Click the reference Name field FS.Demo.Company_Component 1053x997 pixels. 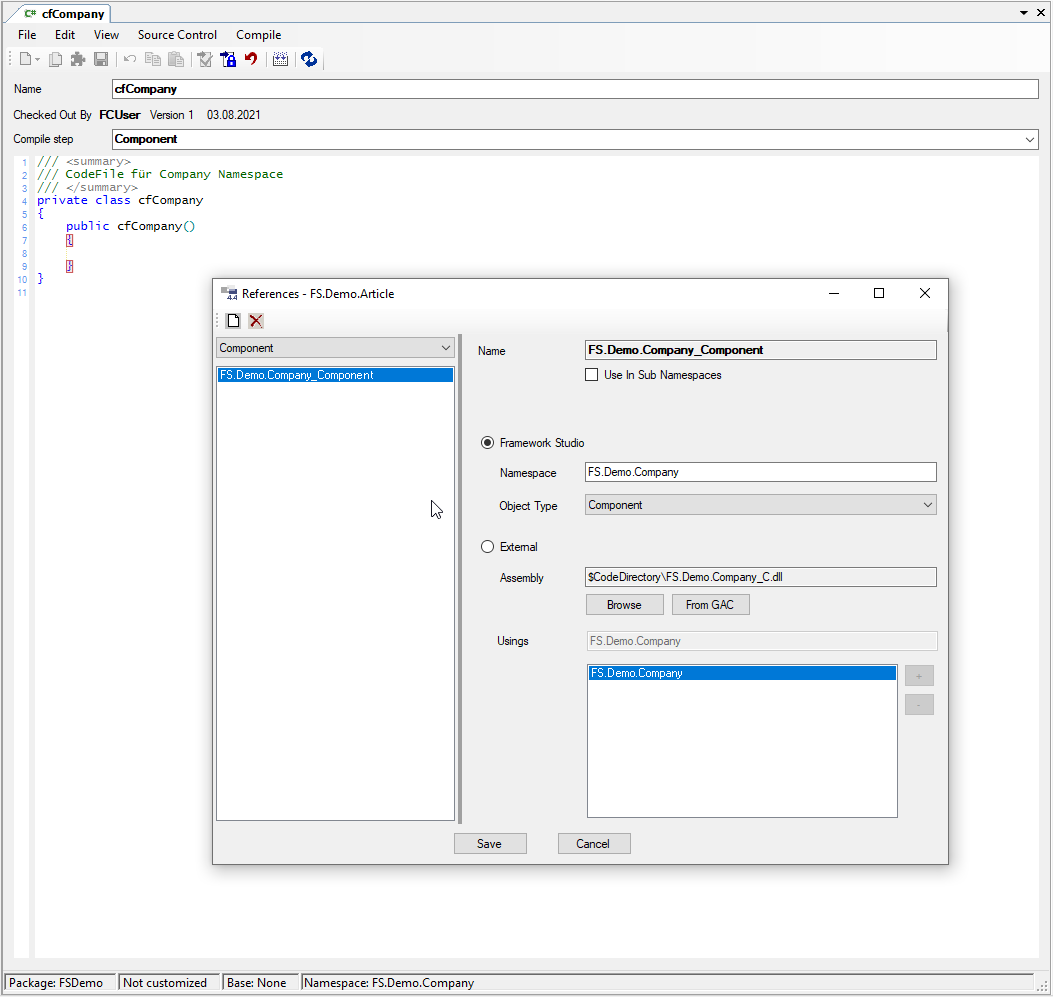761,350
